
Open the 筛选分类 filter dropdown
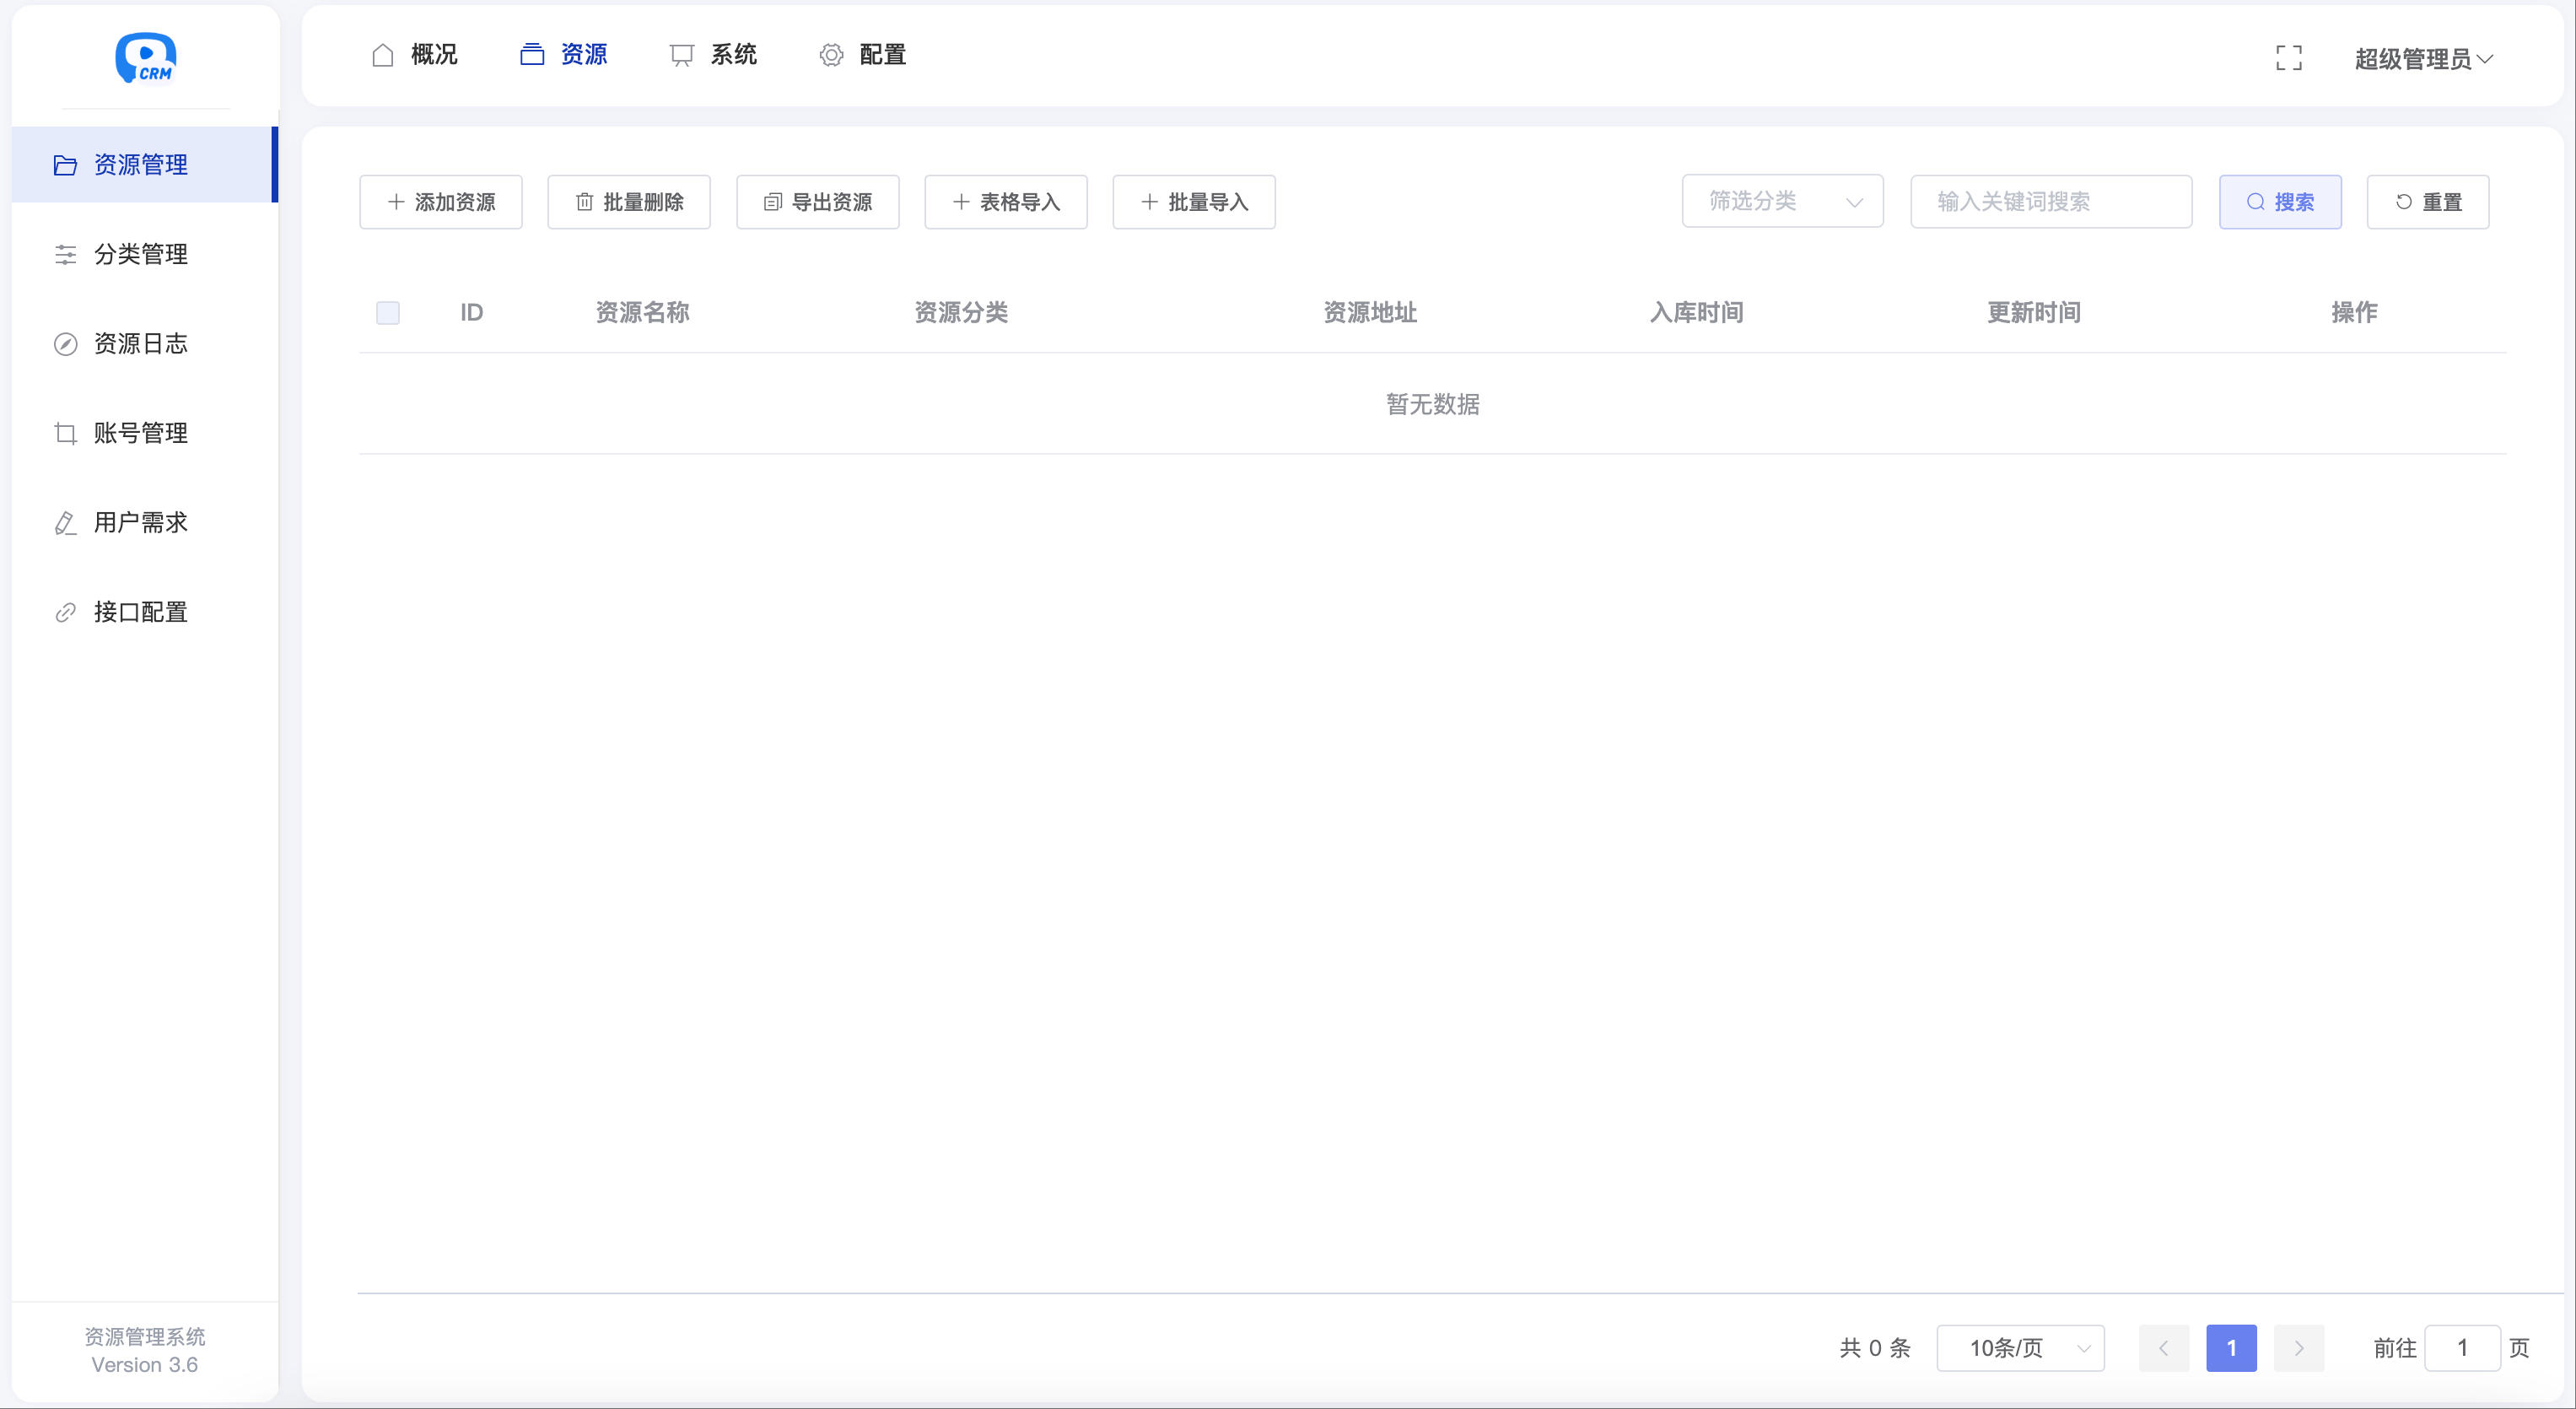[x=1783, y=202]
